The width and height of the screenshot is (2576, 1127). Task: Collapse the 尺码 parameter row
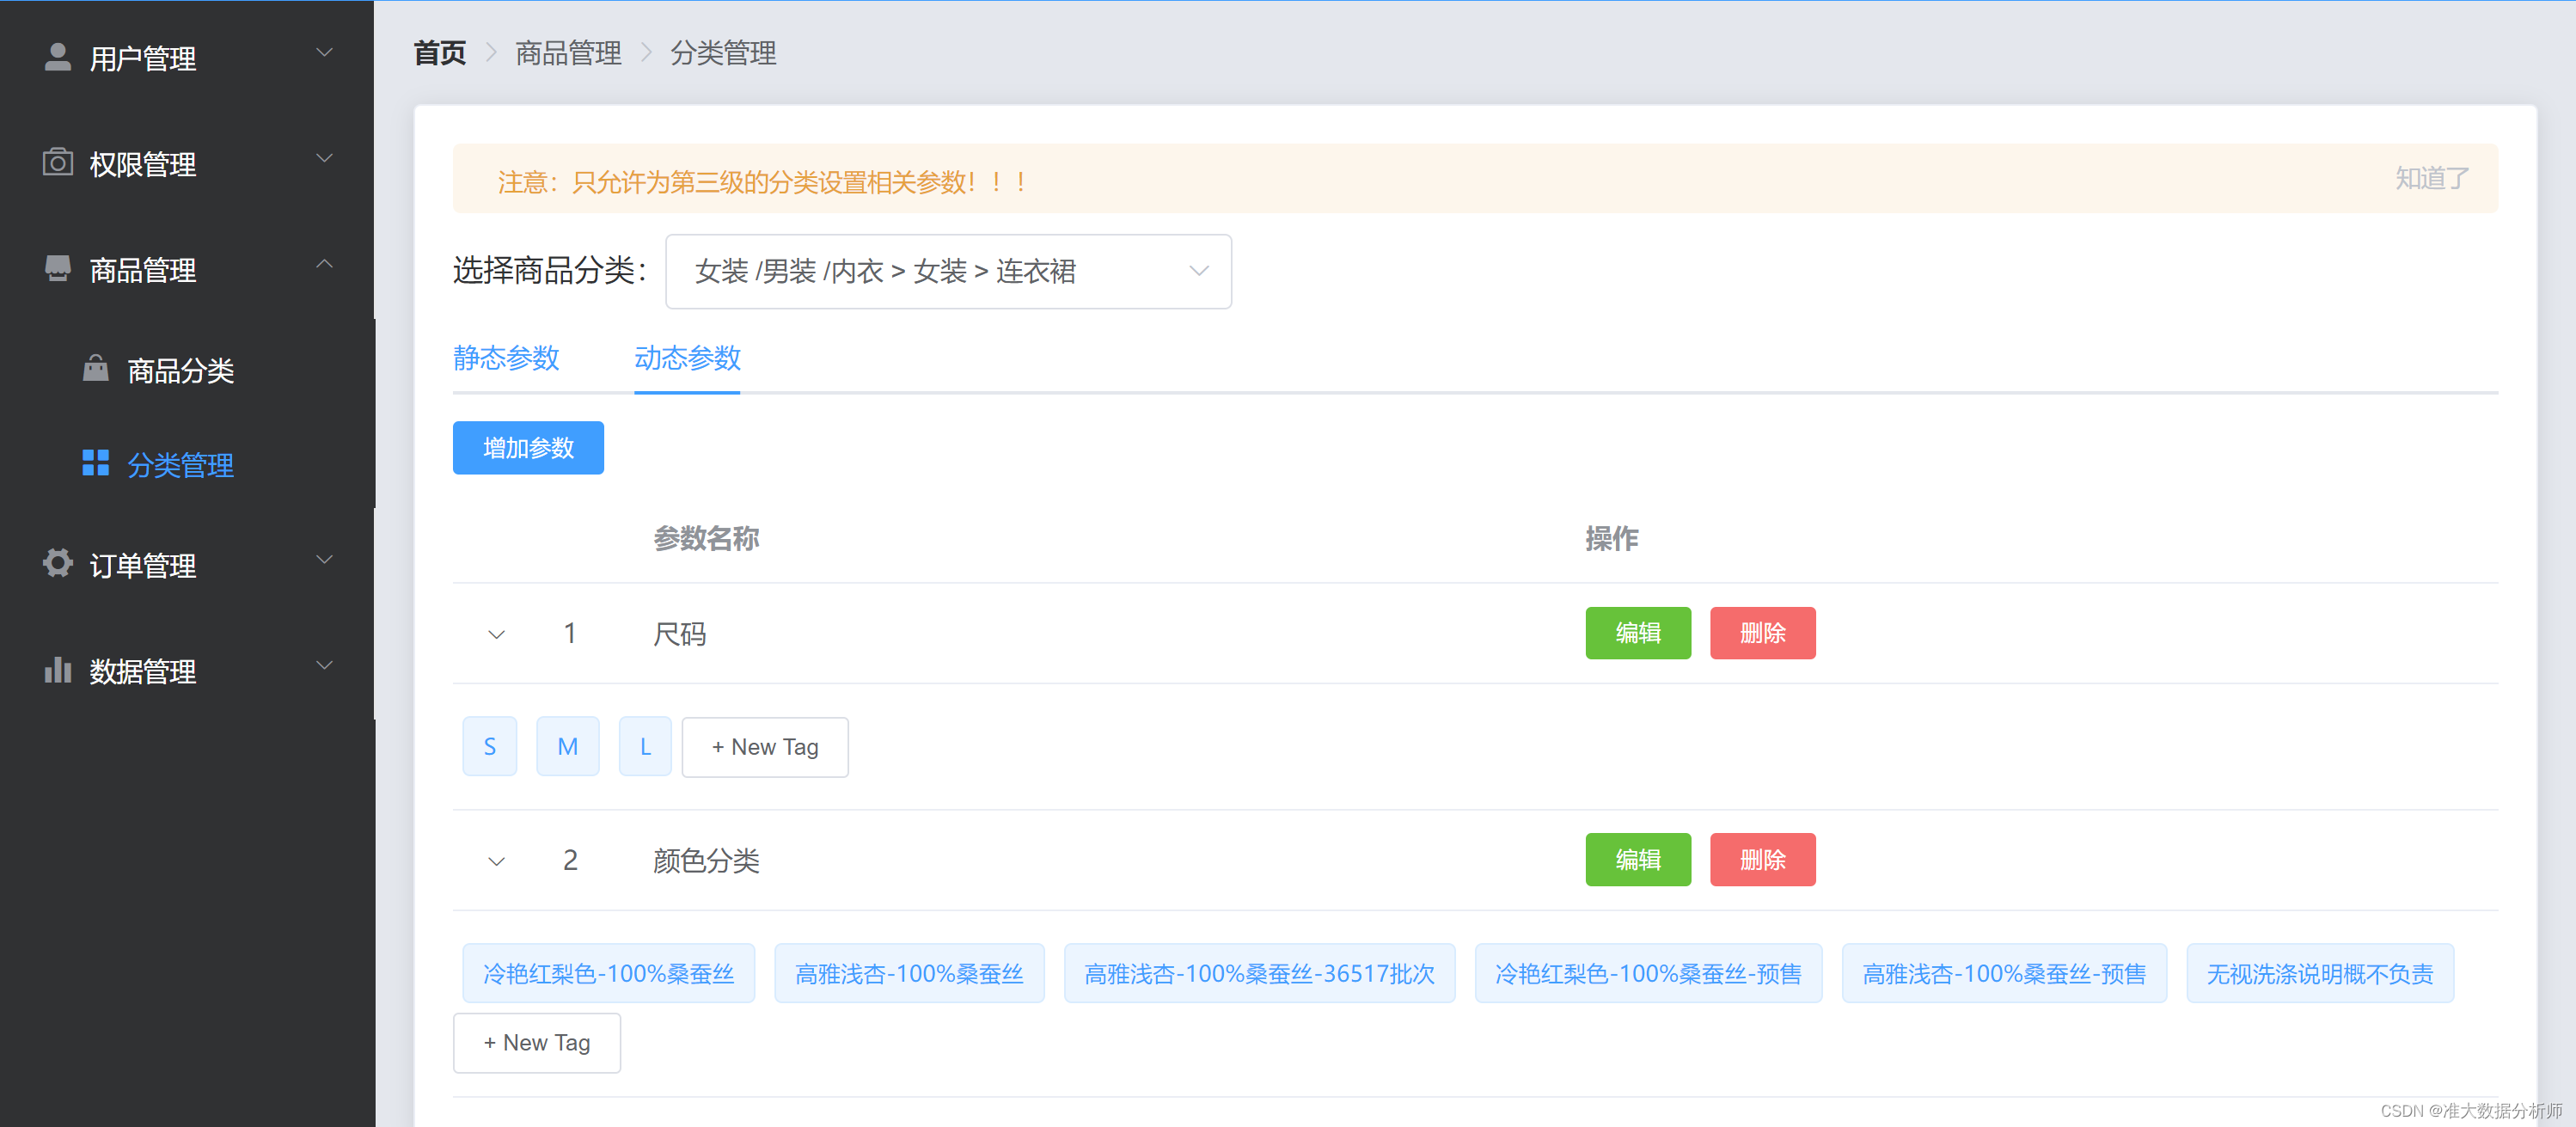(495, 633)
